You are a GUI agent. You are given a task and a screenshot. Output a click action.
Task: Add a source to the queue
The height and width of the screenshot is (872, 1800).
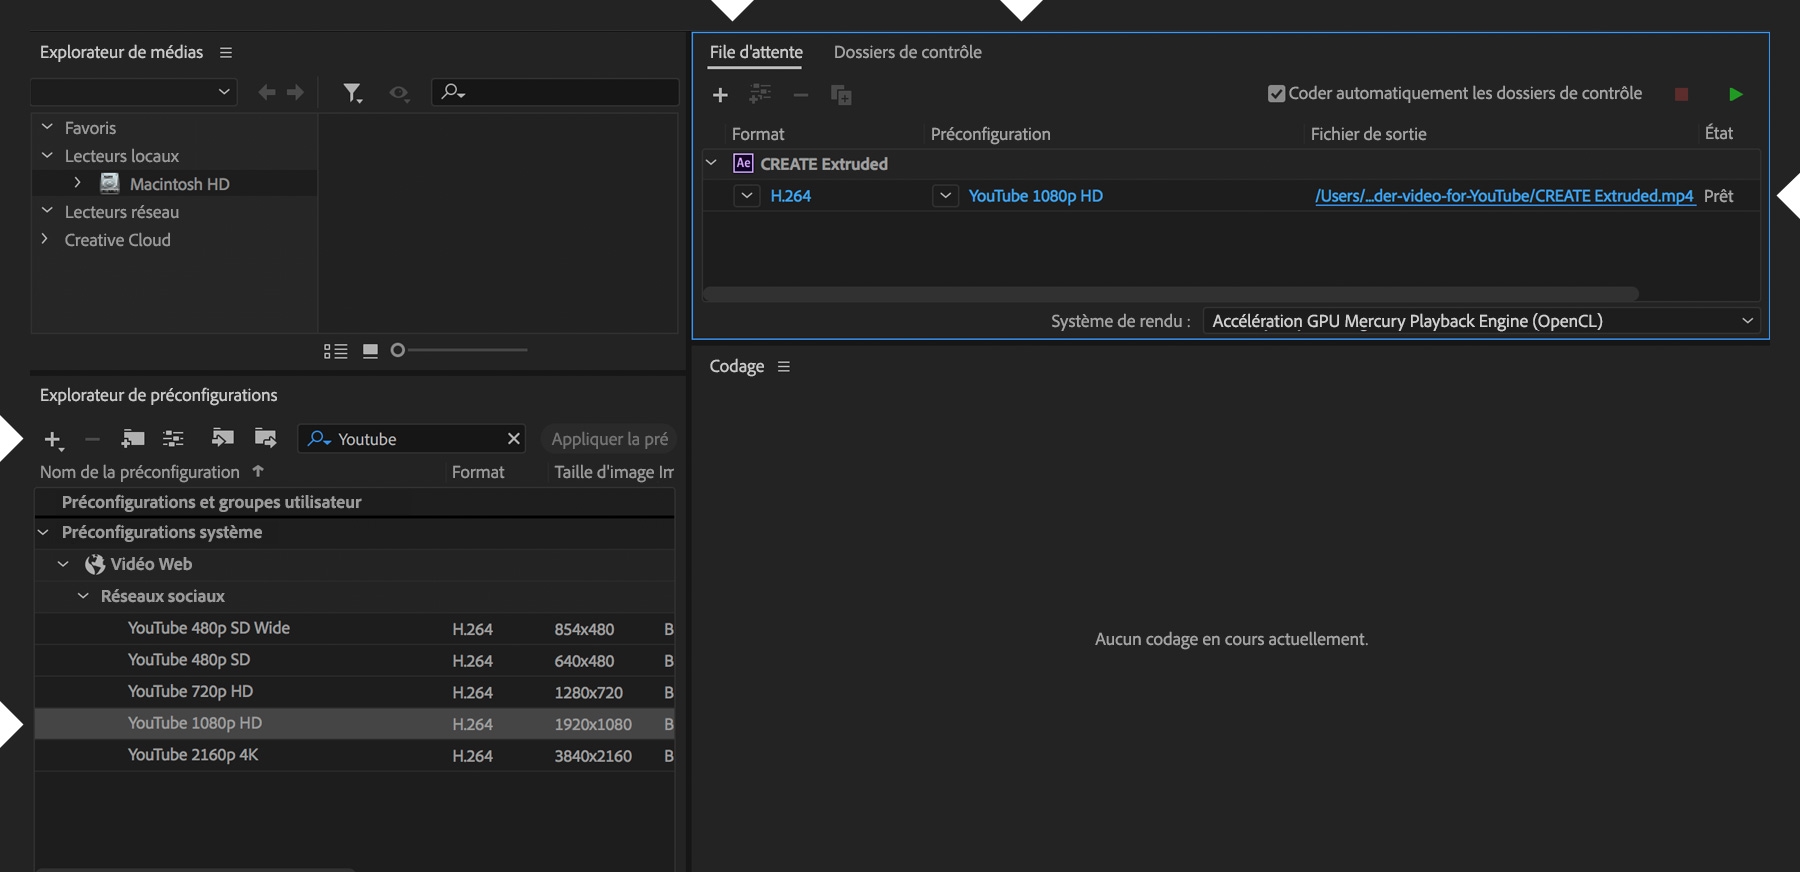[x=720, y=95]
